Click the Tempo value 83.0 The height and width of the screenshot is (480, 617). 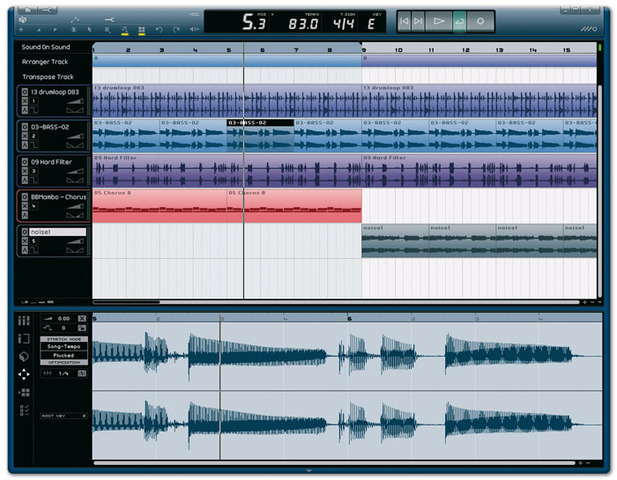[303, 24]
